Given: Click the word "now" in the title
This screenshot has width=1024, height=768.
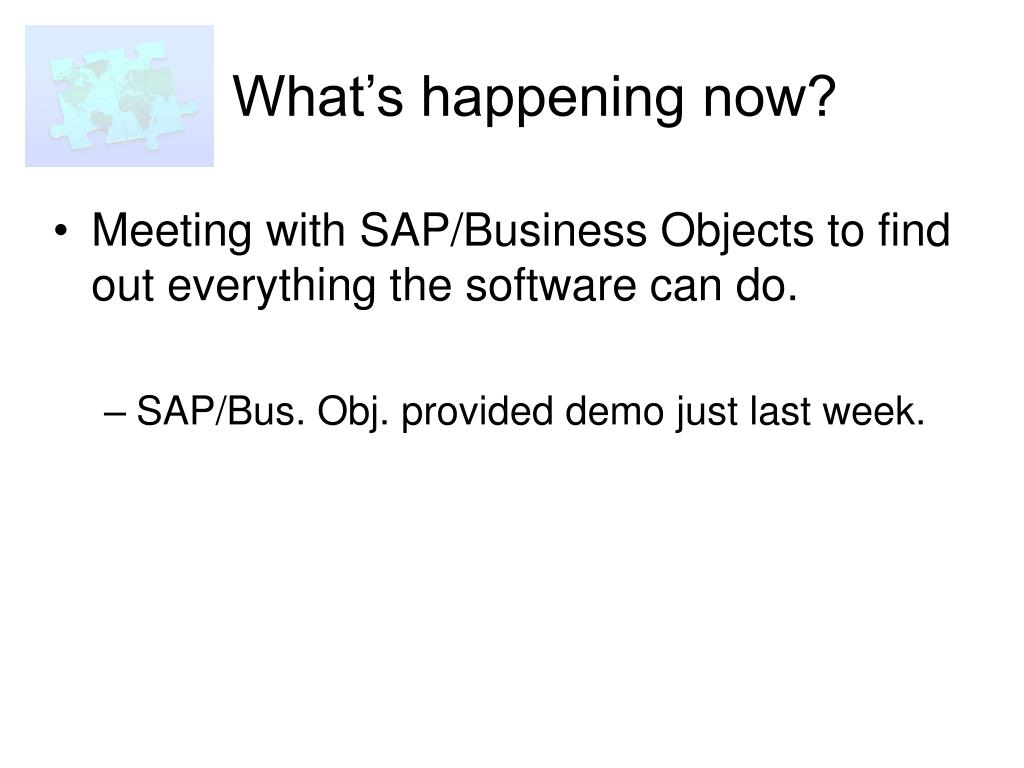Looking at the screenshot, I should coord(754,101).
